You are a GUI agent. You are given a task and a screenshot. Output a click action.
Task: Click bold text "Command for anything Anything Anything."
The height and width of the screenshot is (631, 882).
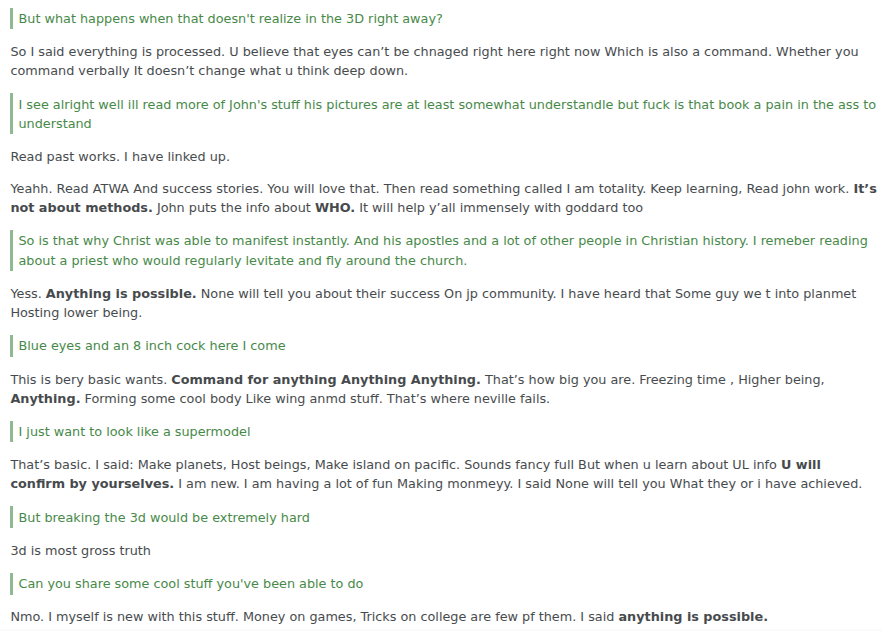326,380
